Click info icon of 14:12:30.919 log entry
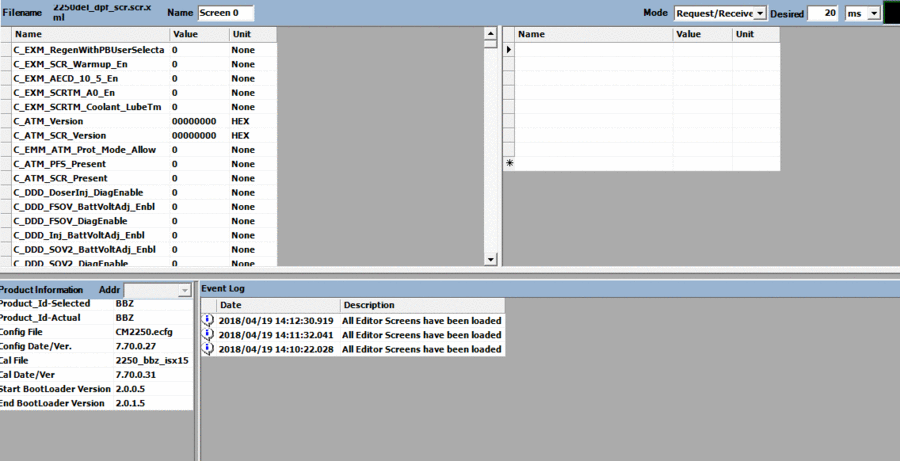Viewport: 900px width, 461px height. (x=208, y=320)
